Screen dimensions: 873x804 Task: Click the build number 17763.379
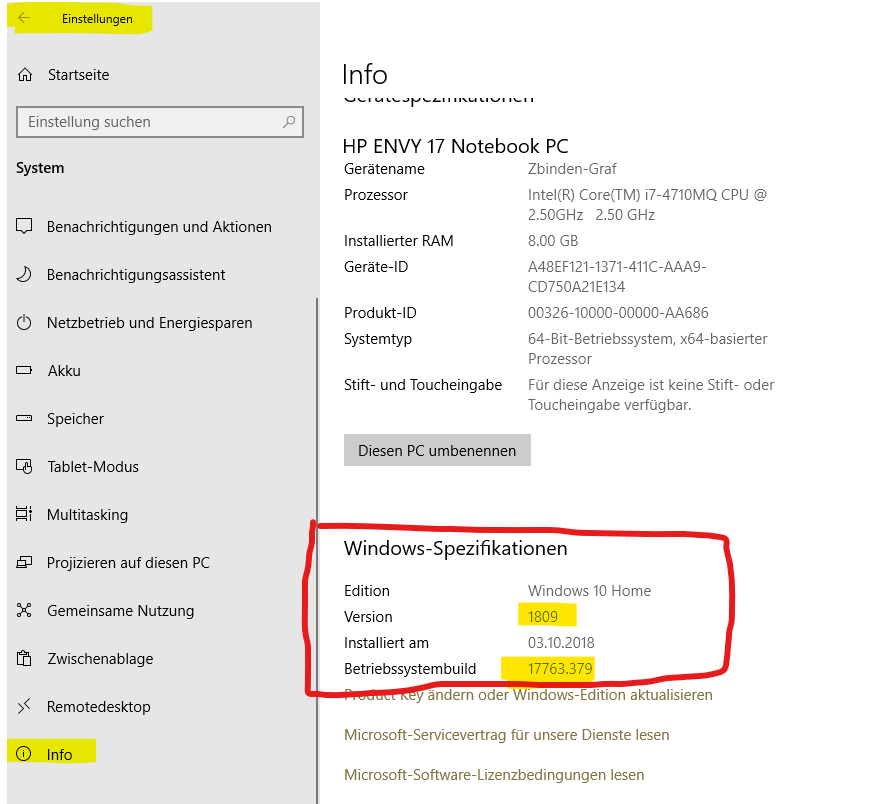click(x=560, y=669)
